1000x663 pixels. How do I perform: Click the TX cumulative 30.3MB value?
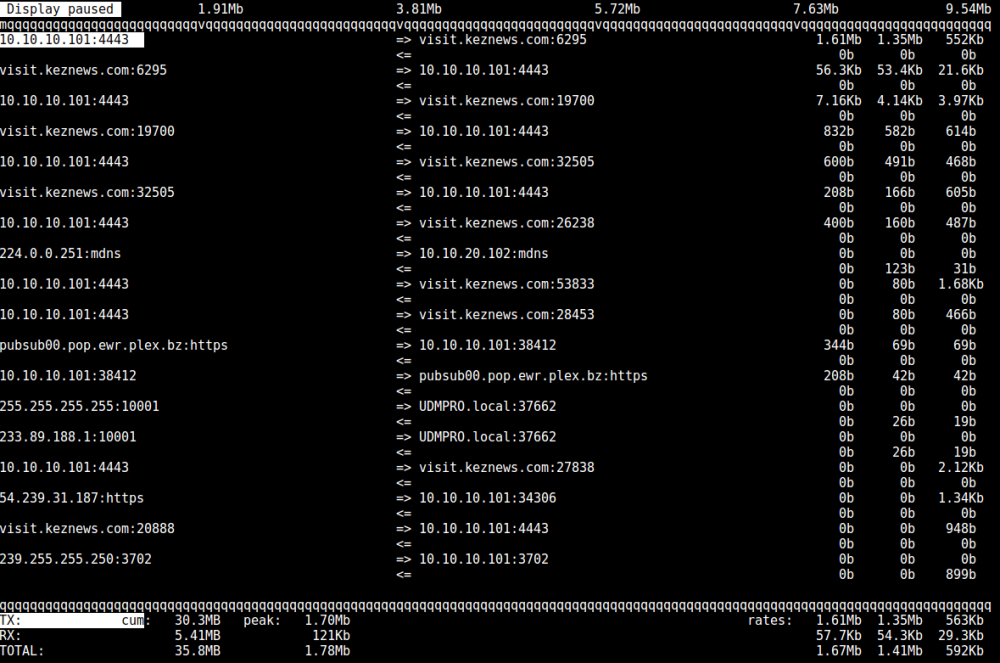click(x=198, y=621)
